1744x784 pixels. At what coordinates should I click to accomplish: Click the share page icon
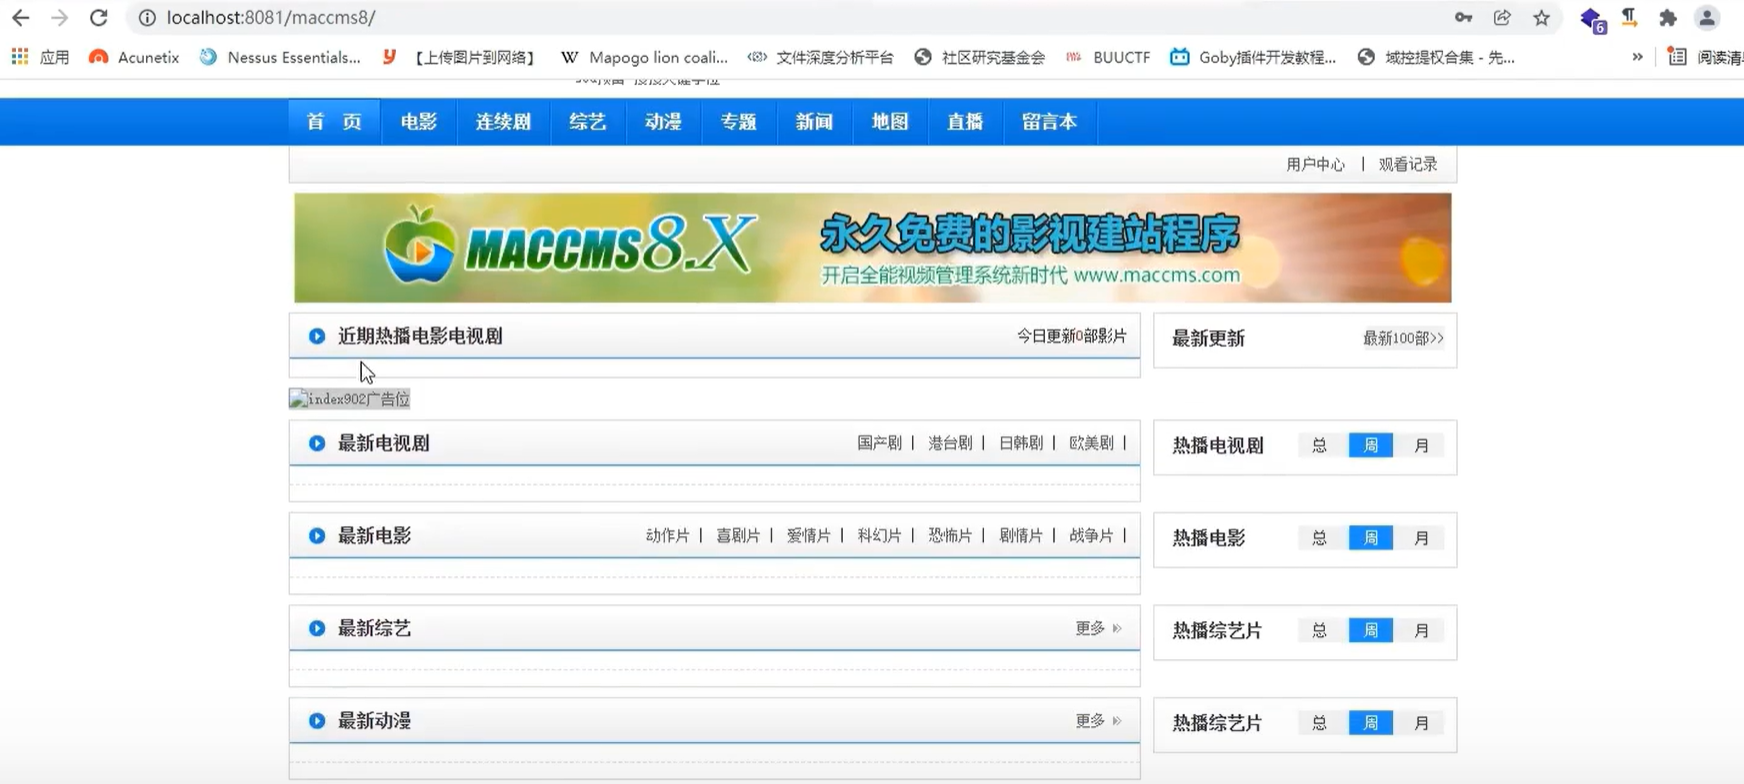pyautogui.click(x=1502, y=18)
